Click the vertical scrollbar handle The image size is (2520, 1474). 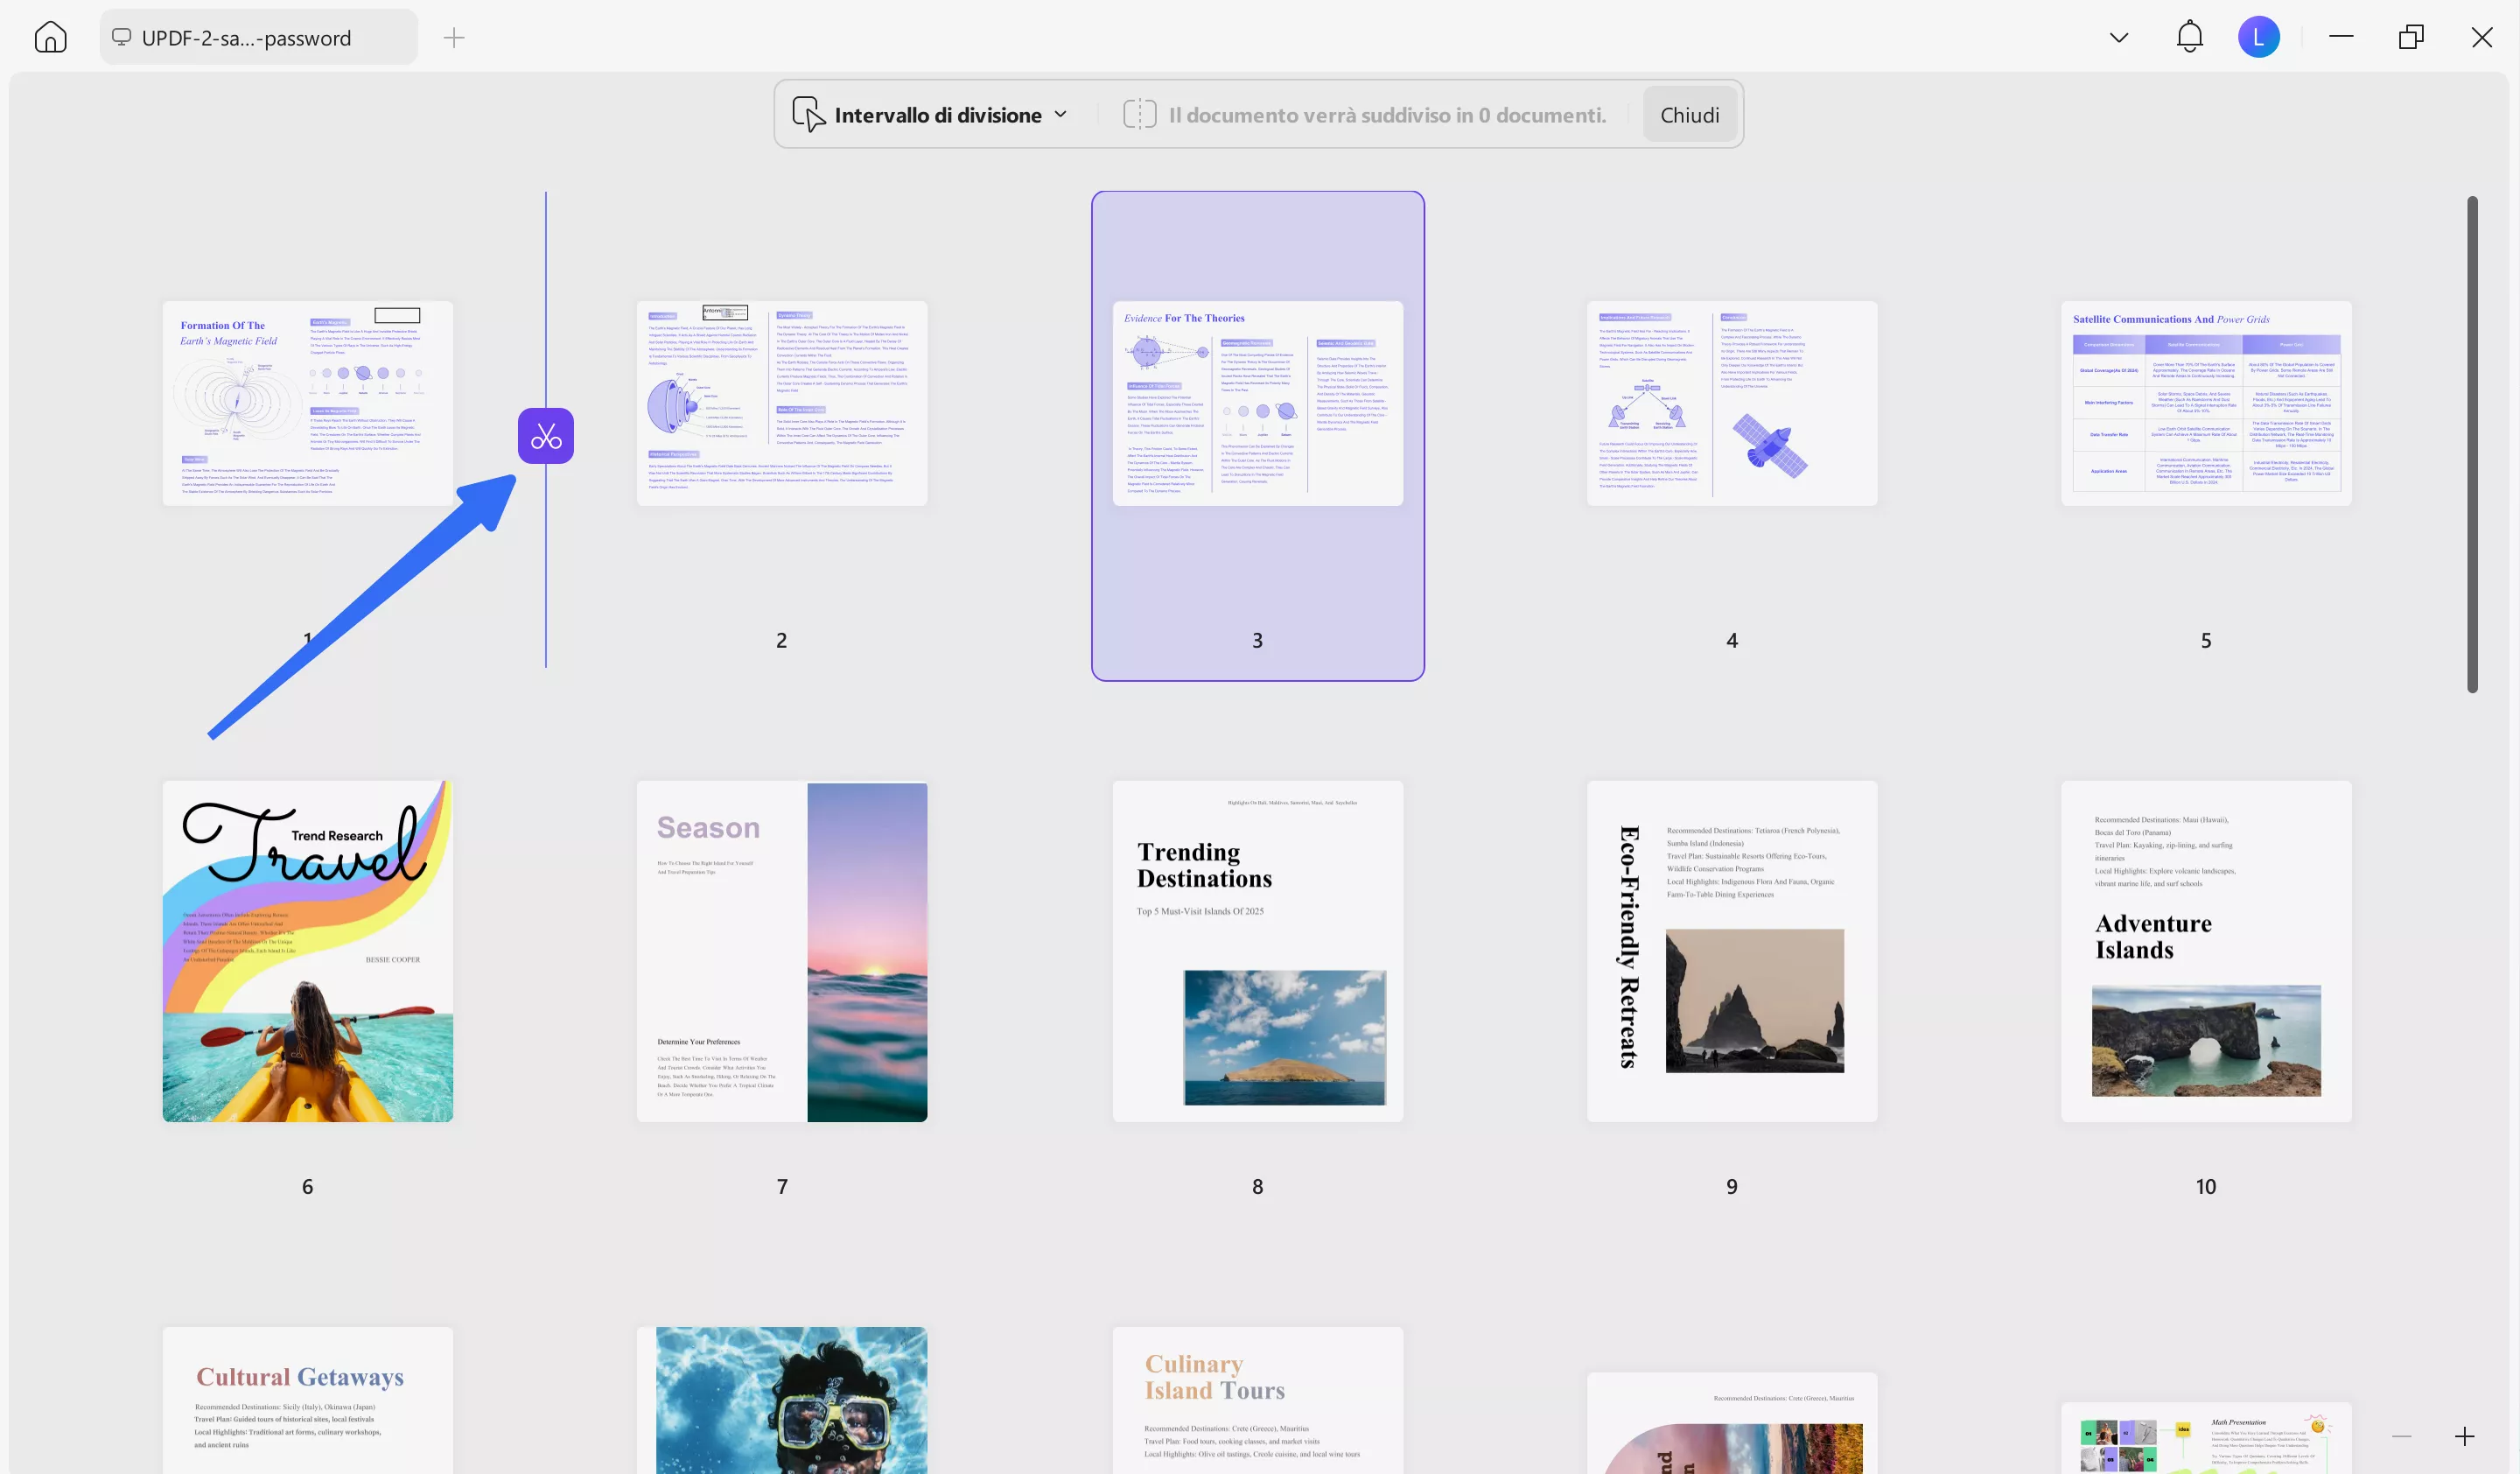point(2472,444)
